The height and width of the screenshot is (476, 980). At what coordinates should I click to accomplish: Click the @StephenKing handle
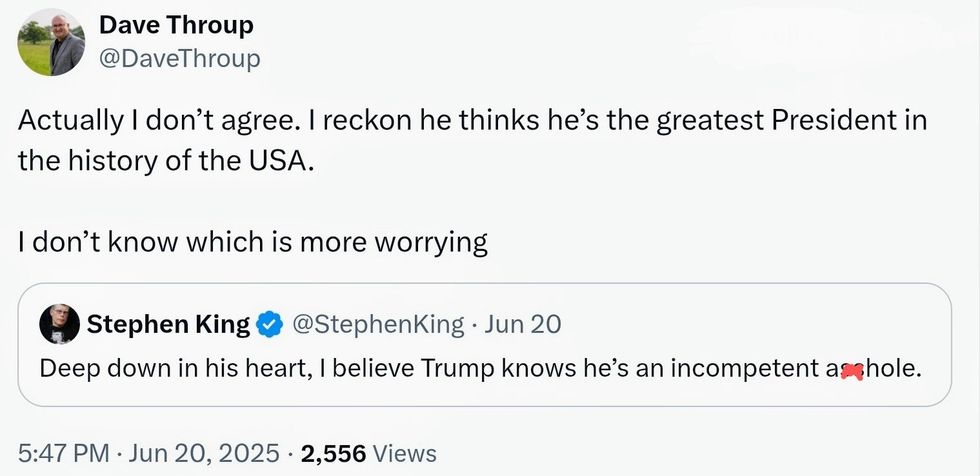pyautogui.click(x=377, y=324)
